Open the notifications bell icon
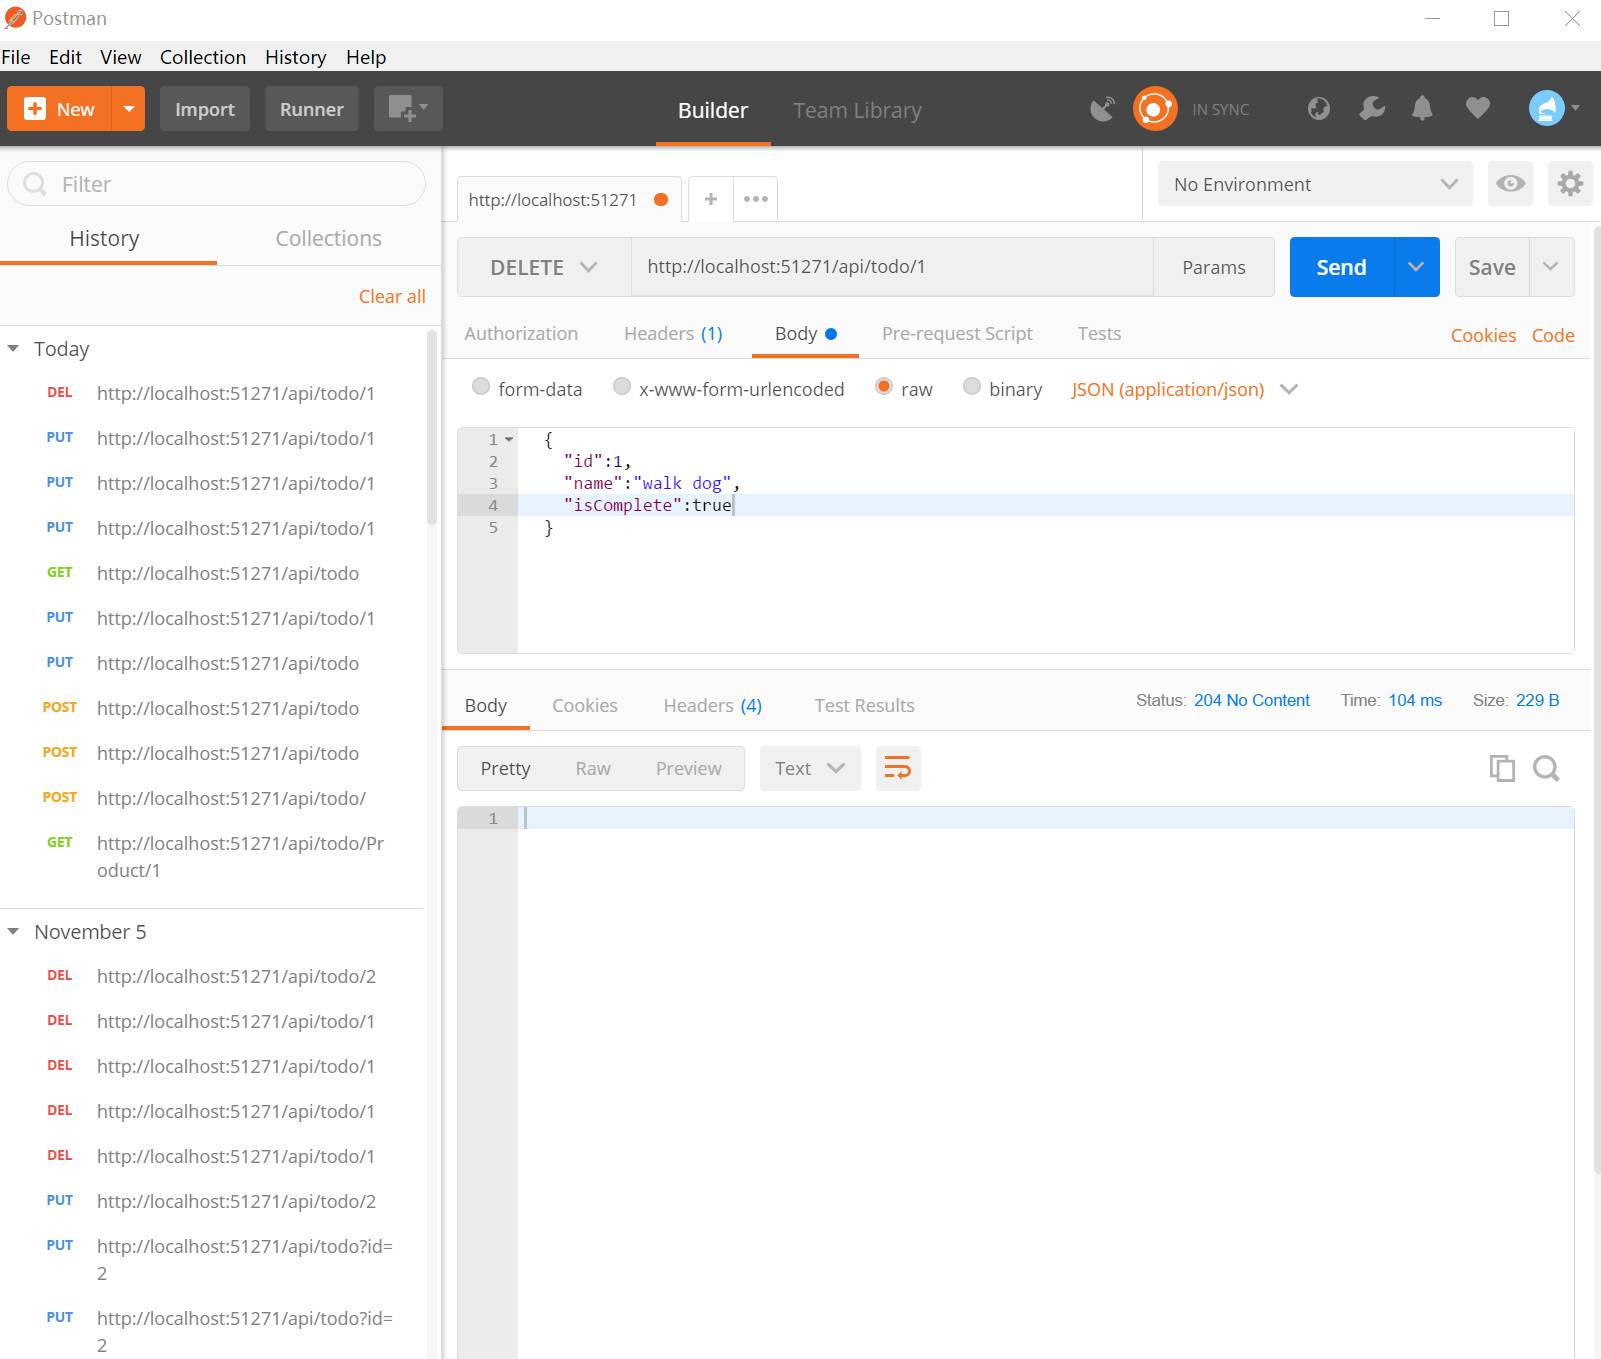Image resolution: width=1601 pixels, height=1359 pixels. 1422,108
